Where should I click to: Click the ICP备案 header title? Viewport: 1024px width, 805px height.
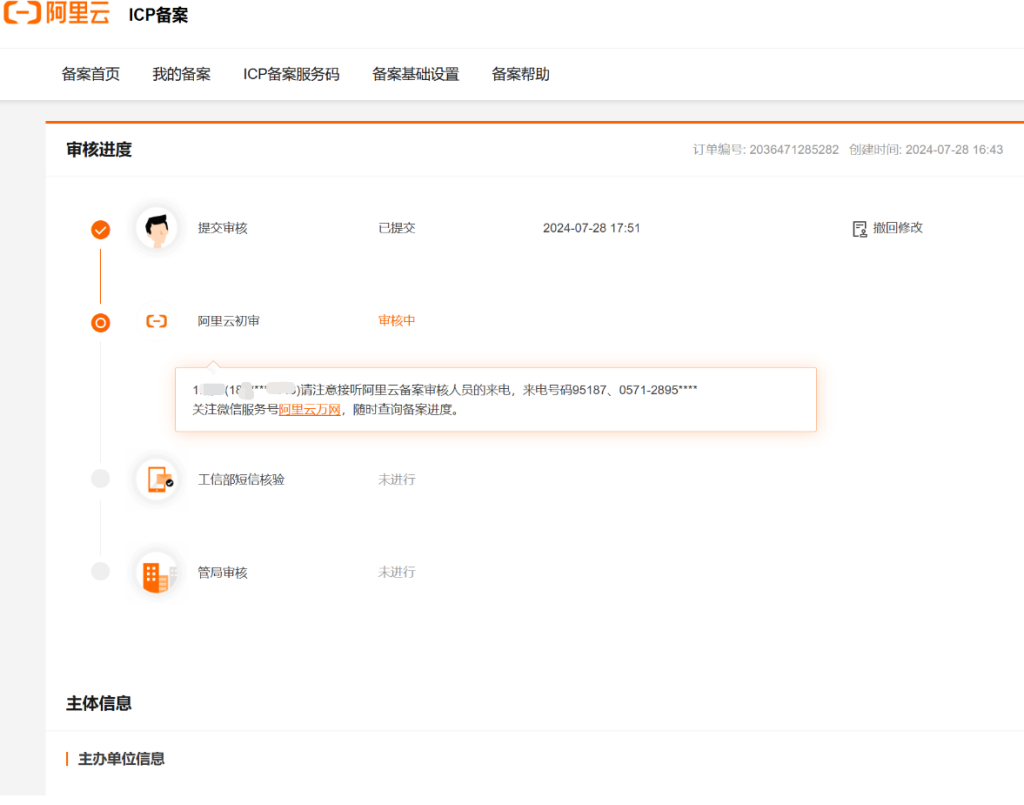158,16
